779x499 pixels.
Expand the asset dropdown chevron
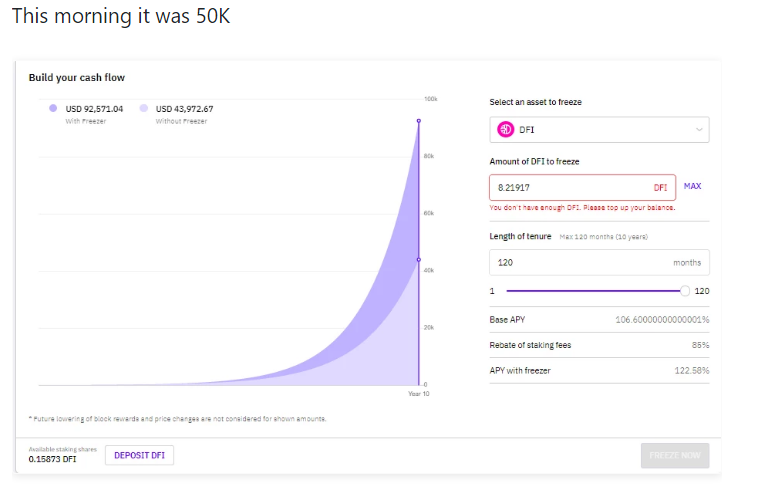click(x=699, y=130)
